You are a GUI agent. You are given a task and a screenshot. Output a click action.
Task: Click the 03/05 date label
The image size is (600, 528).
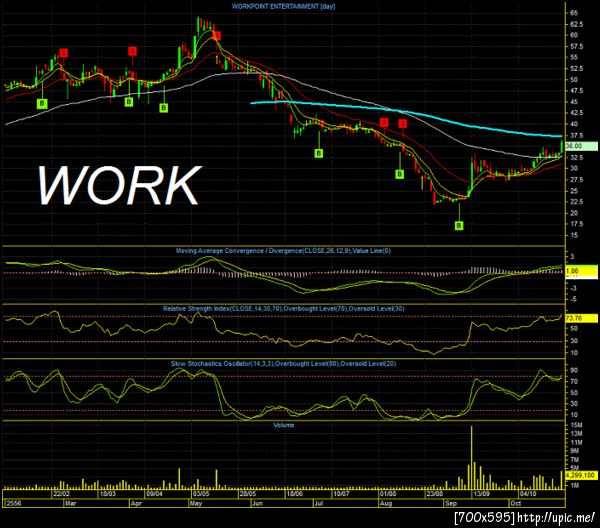click(x=201, y=494)
